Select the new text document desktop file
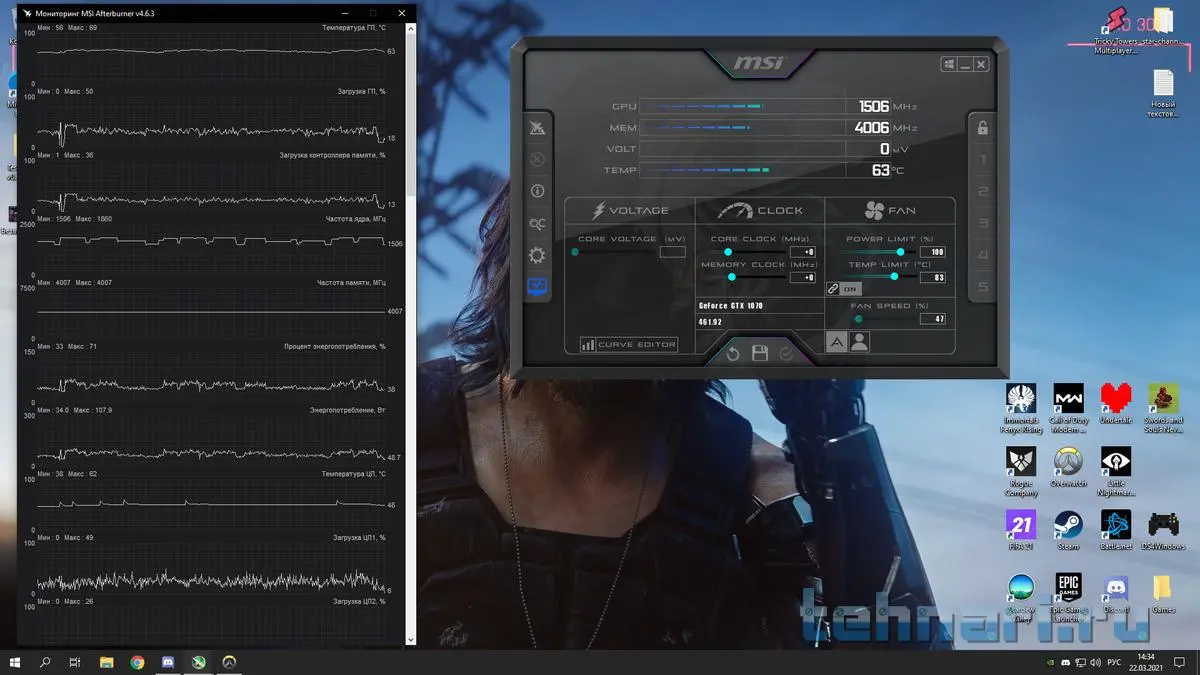This screenshot has width=1200, height=675. pyautogui.click(x=1163, y=94)
